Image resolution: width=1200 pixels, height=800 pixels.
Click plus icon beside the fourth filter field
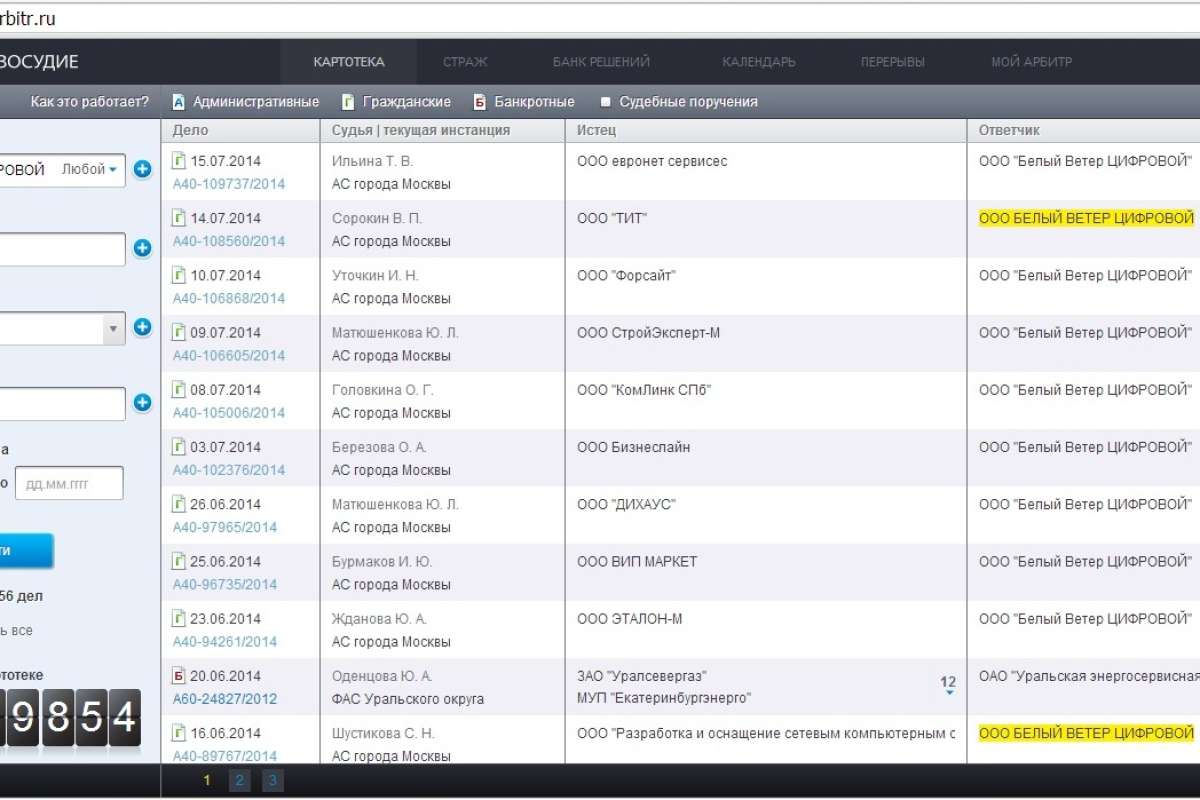(142, 403)
